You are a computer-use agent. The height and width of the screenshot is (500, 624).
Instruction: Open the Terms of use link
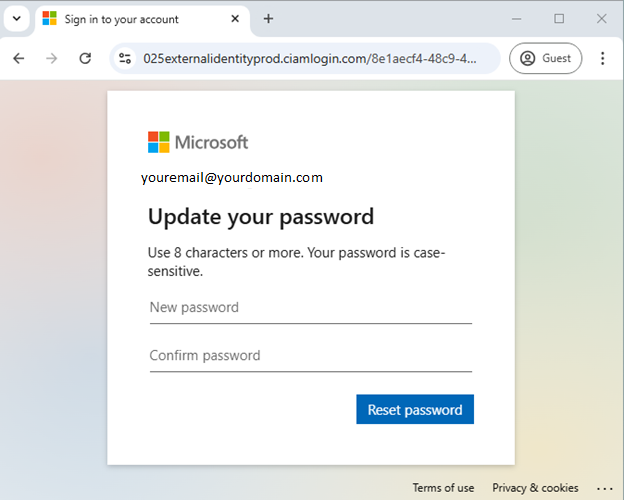pyautogui.click(x=443, y=488)
